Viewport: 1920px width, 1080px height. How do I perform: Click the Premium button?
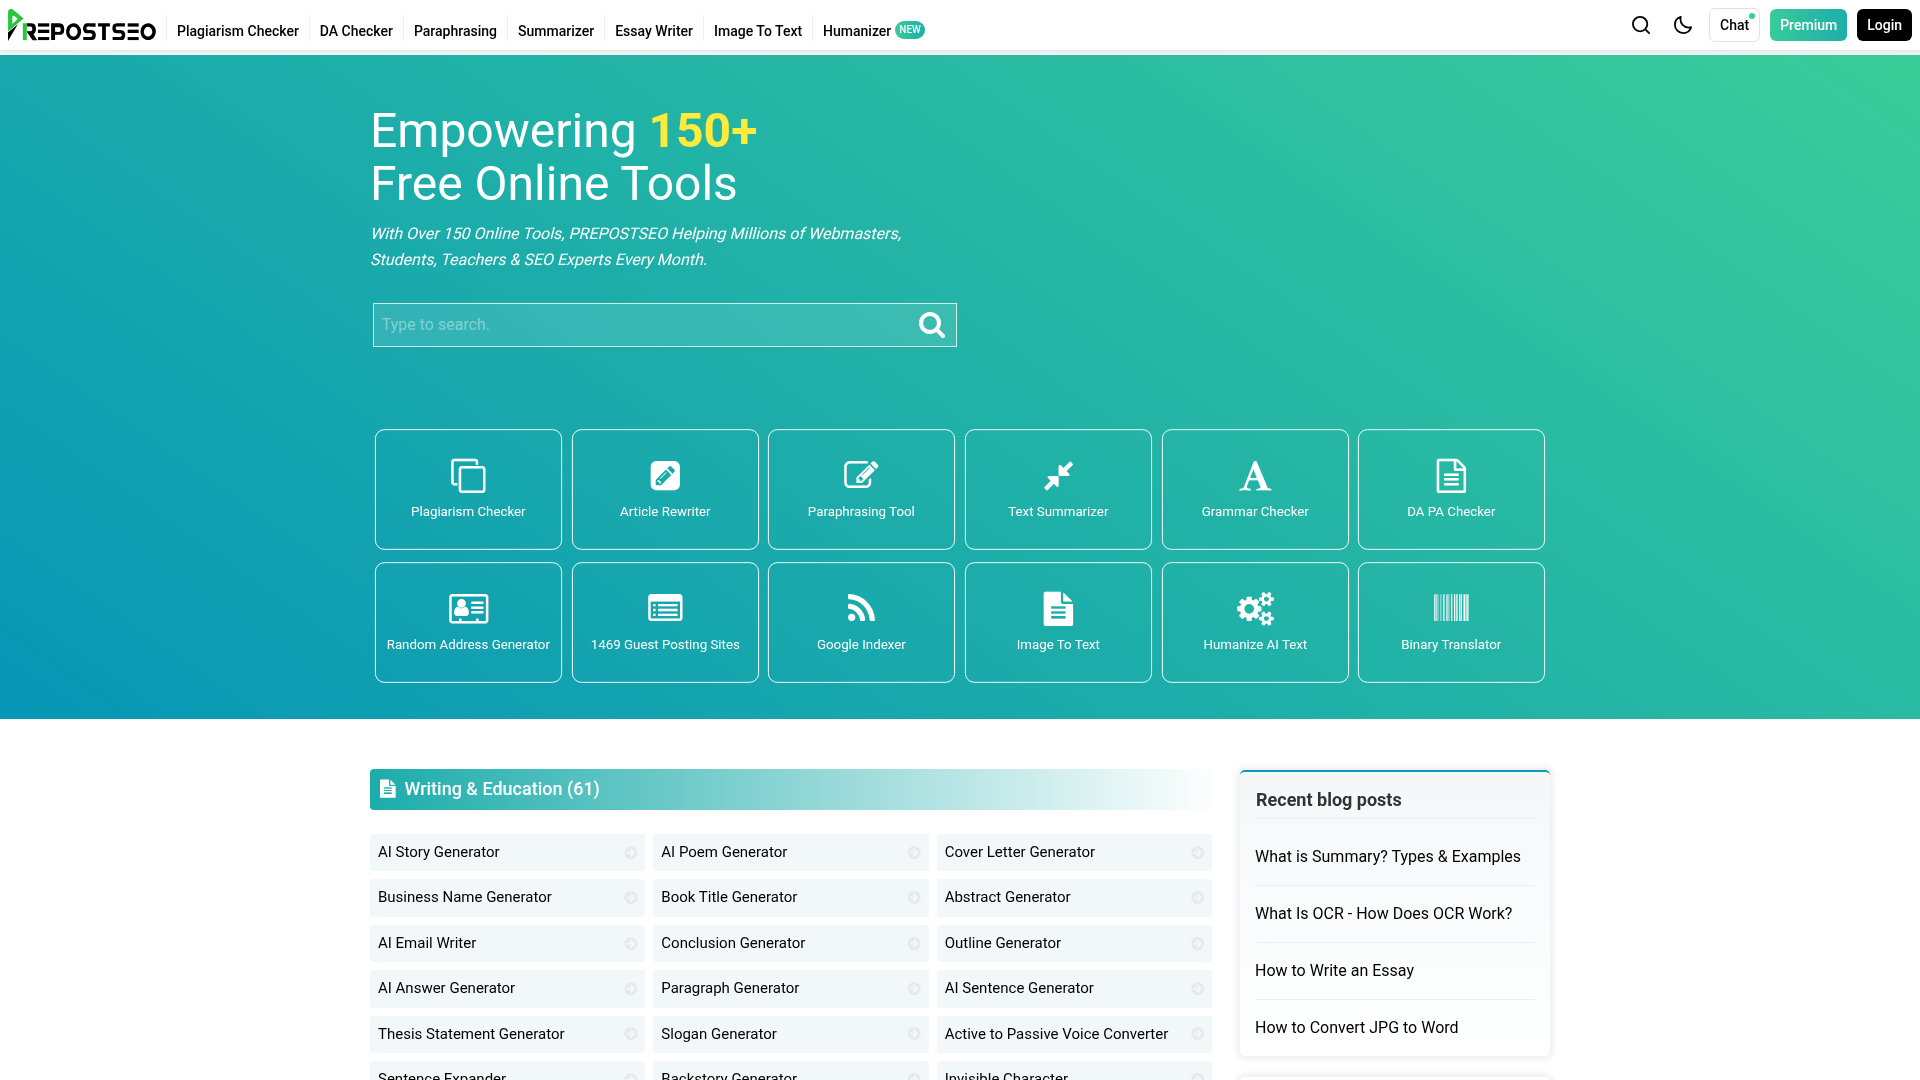click(x=1807, y=25)
